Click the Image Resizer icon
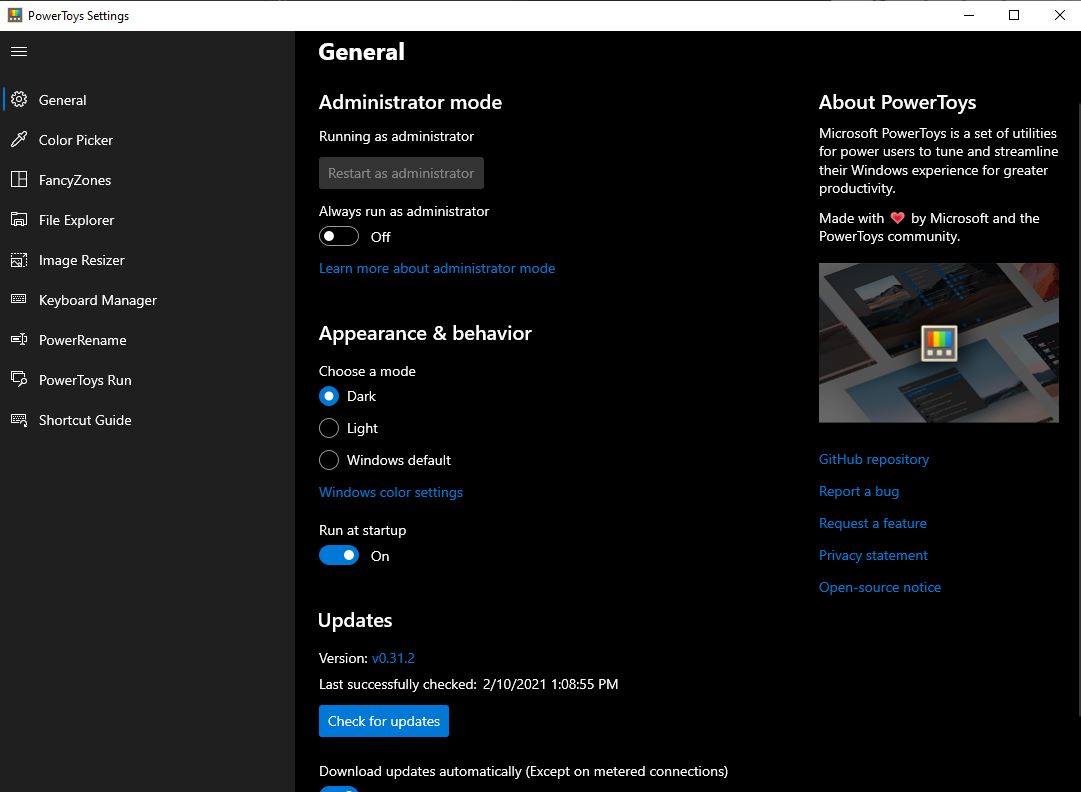1081x792 pixels. coord(19,260)
